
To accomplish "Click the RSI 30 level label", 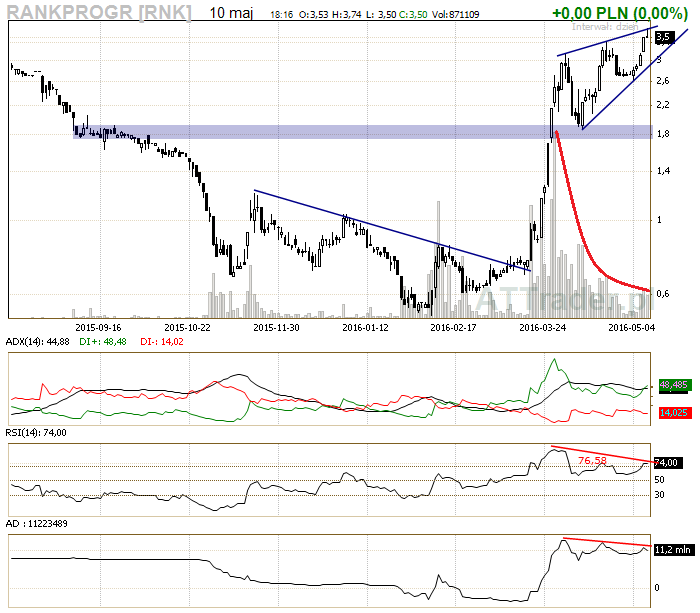I will (x=659, y=495).
